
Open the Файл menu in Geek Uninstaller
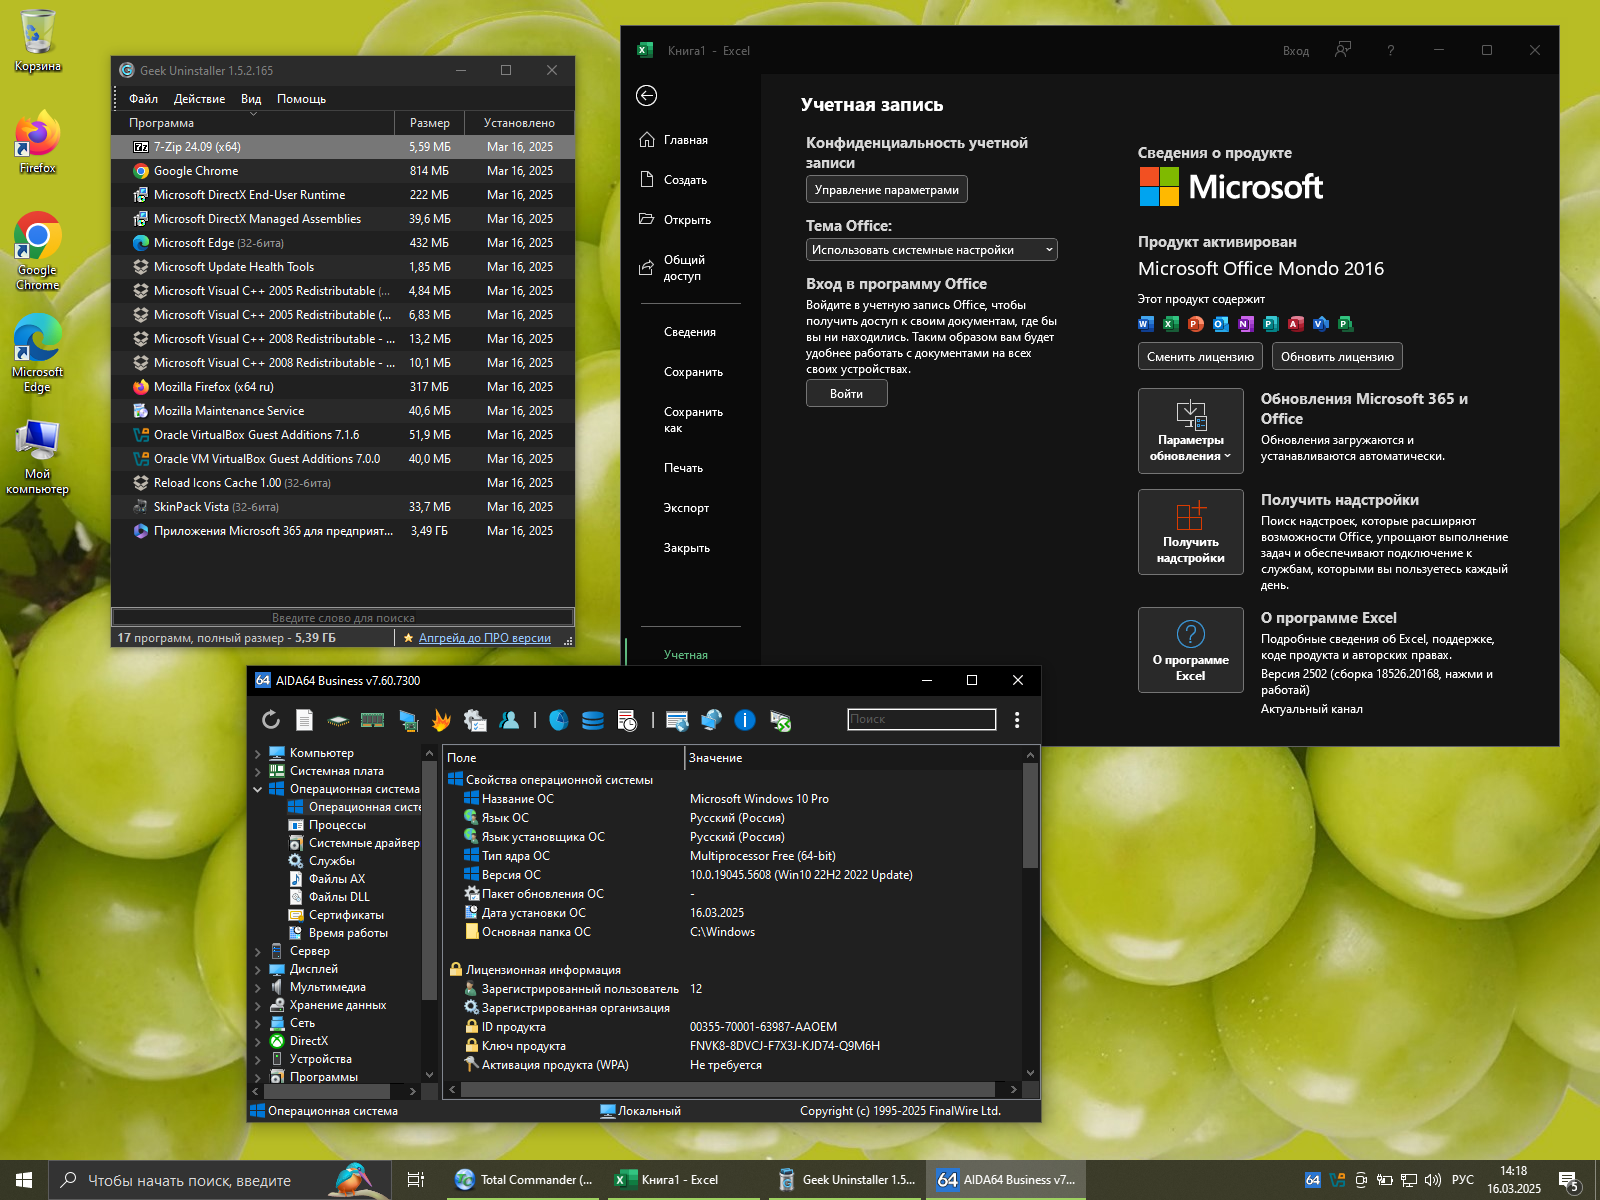143,99
